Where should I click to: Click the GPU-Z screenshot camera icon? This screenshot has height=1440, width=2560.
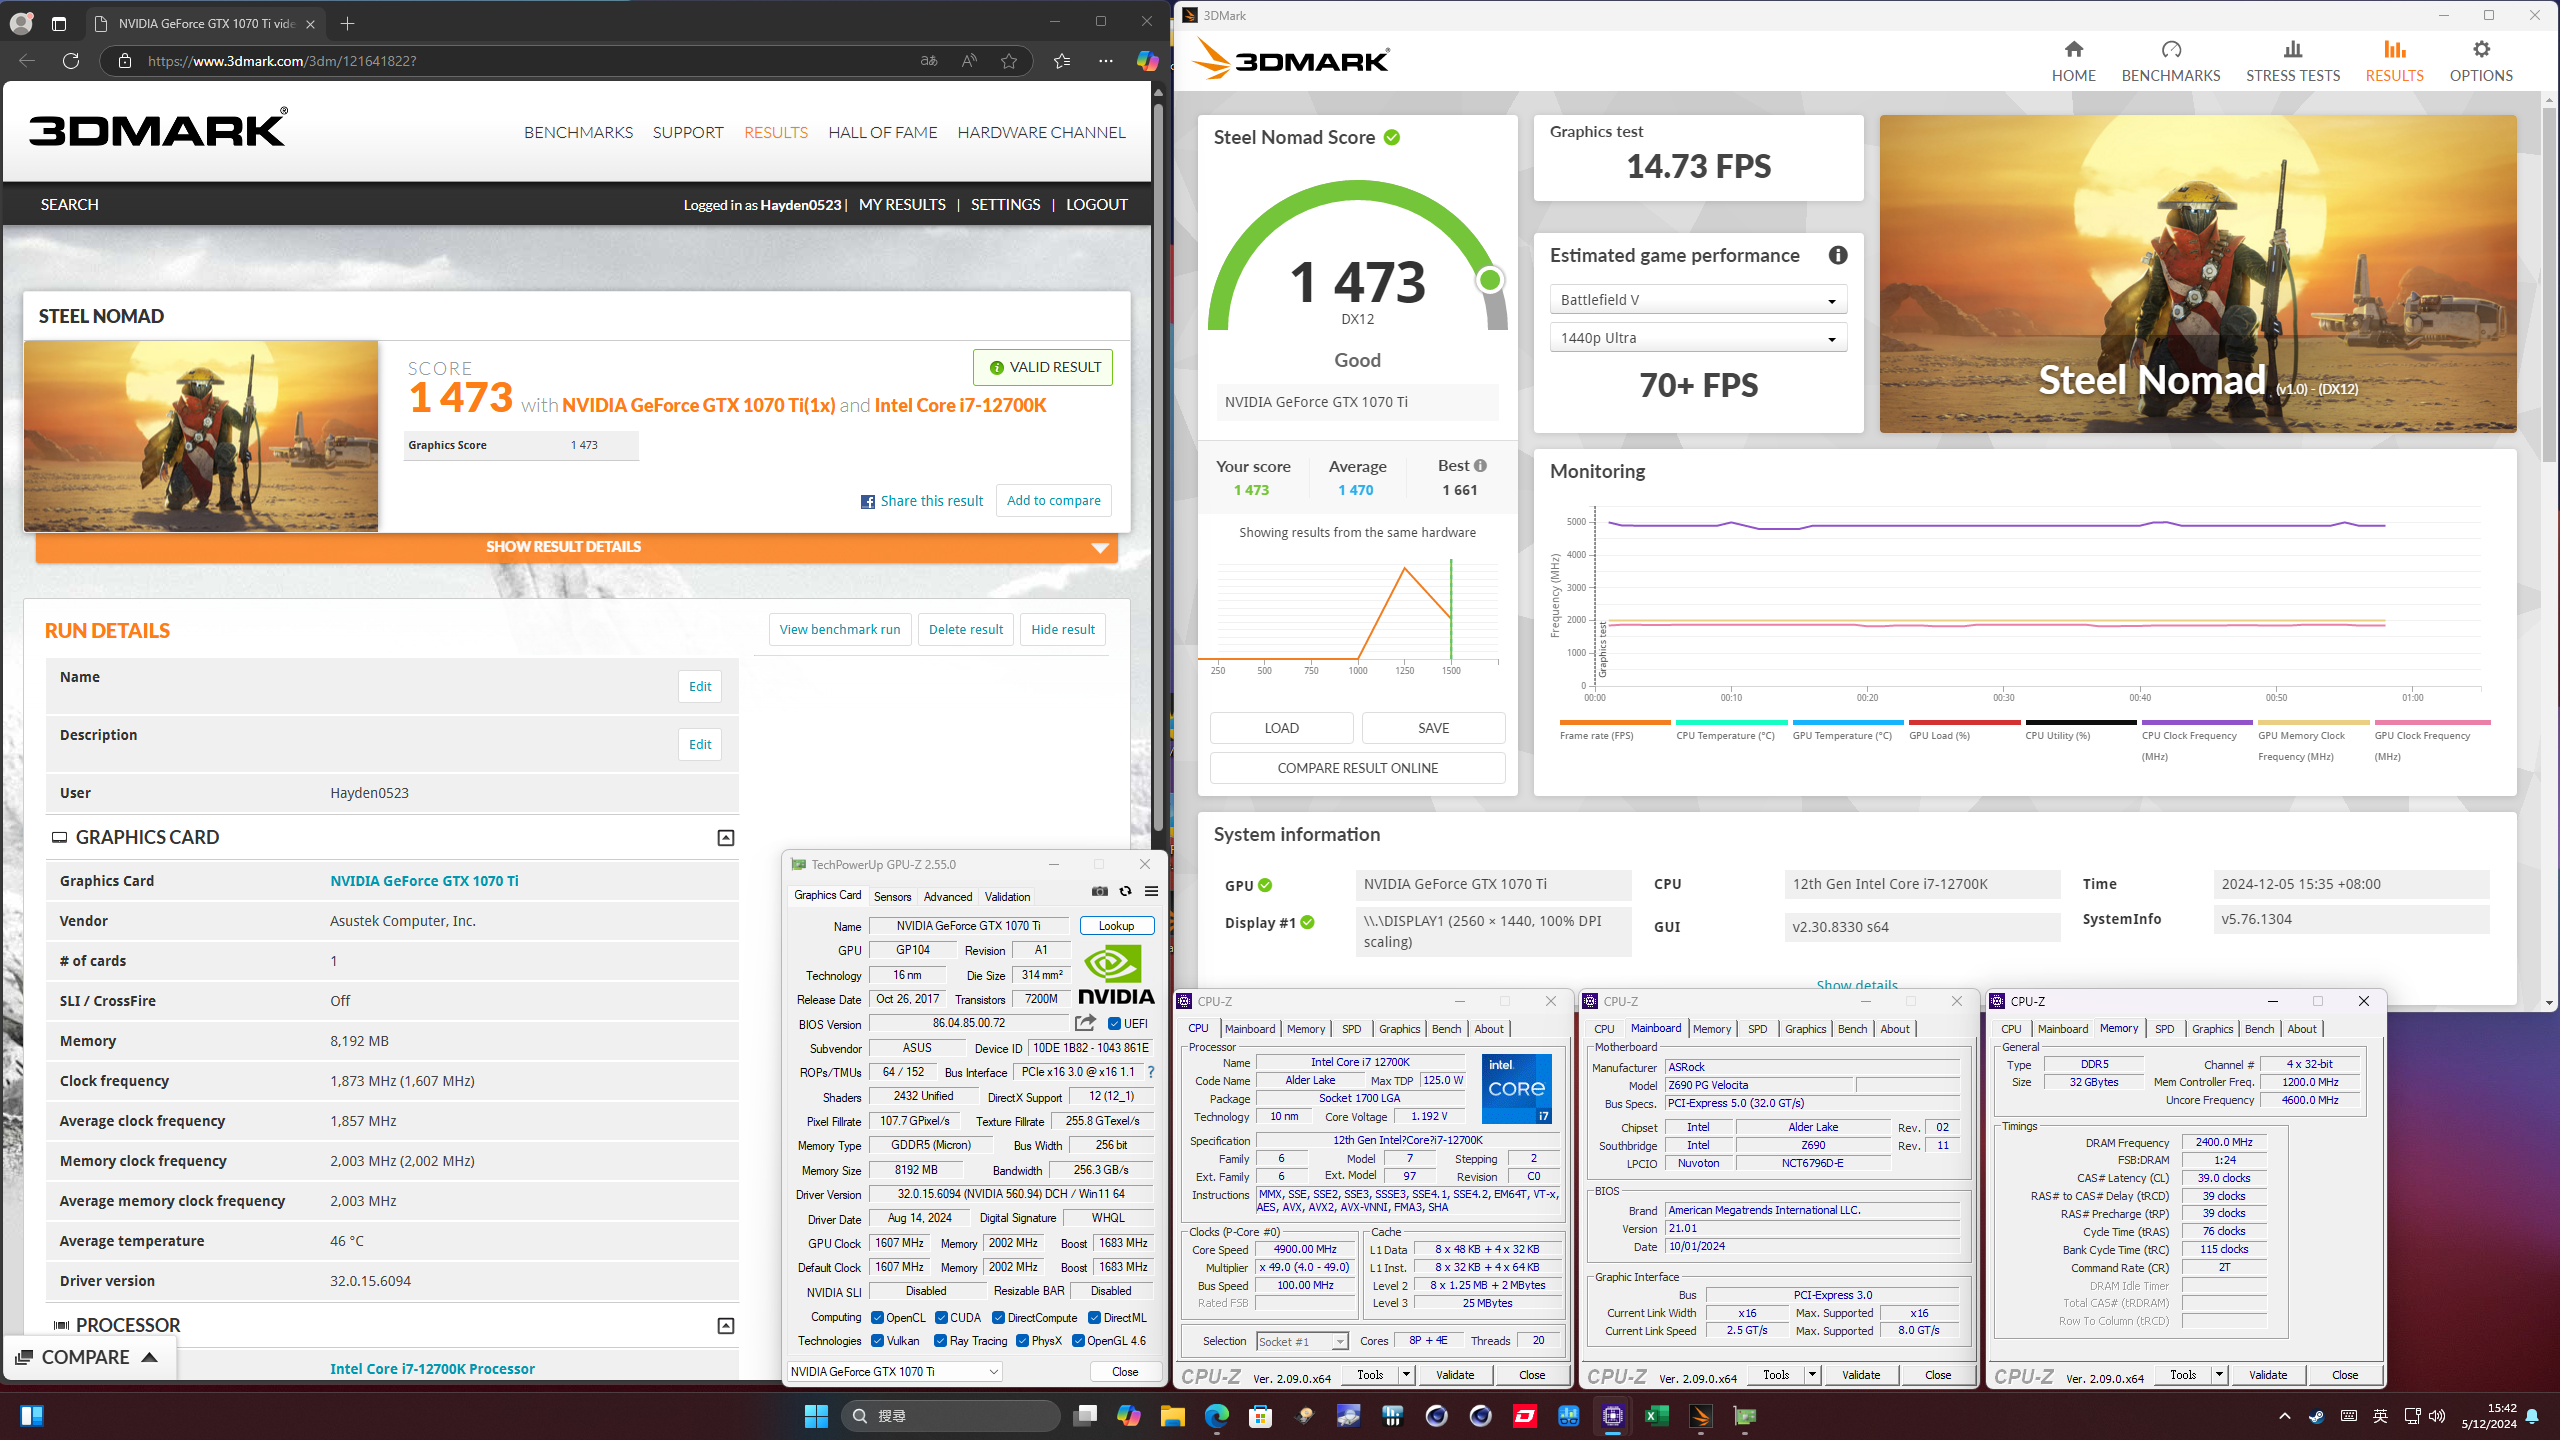tap(1100, 891)
